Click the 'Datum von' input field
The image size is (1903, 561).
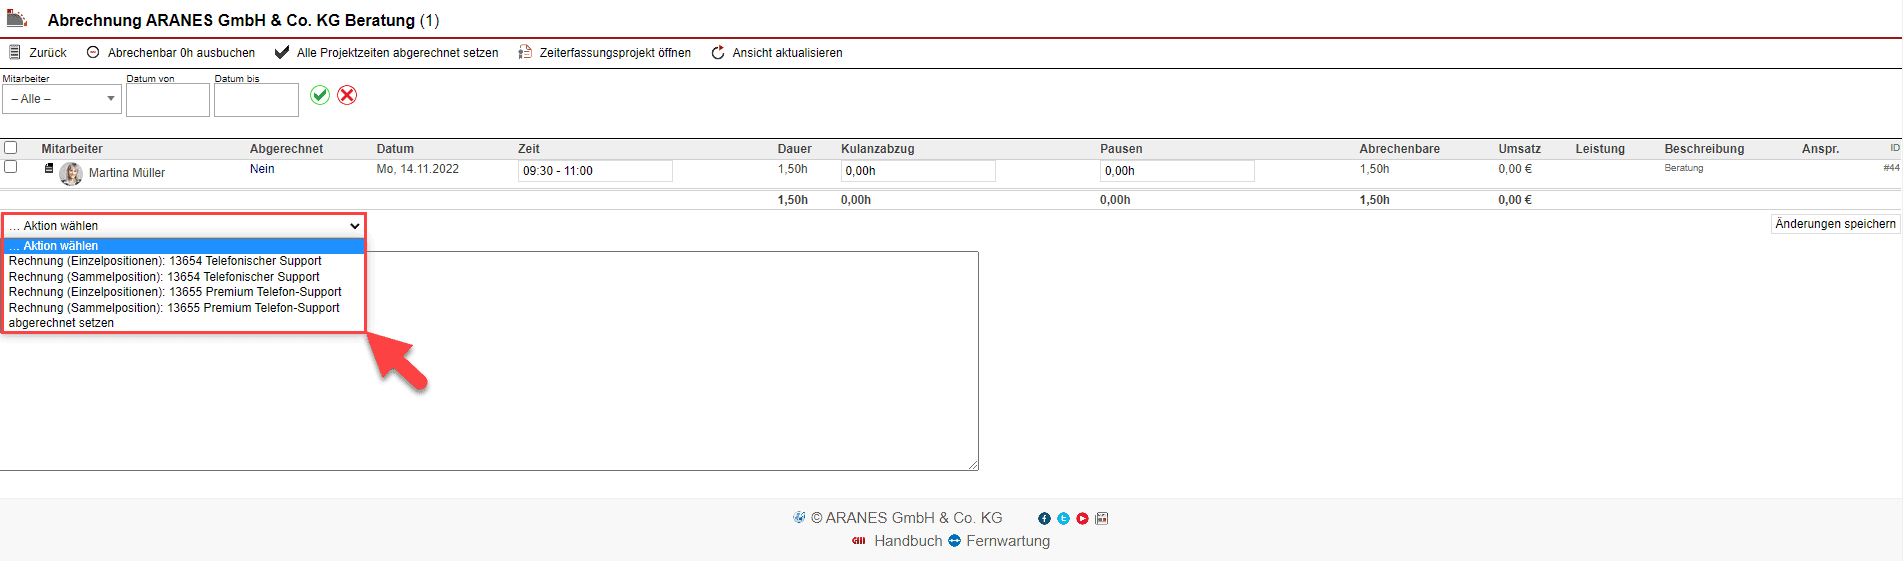coord(168,100)
